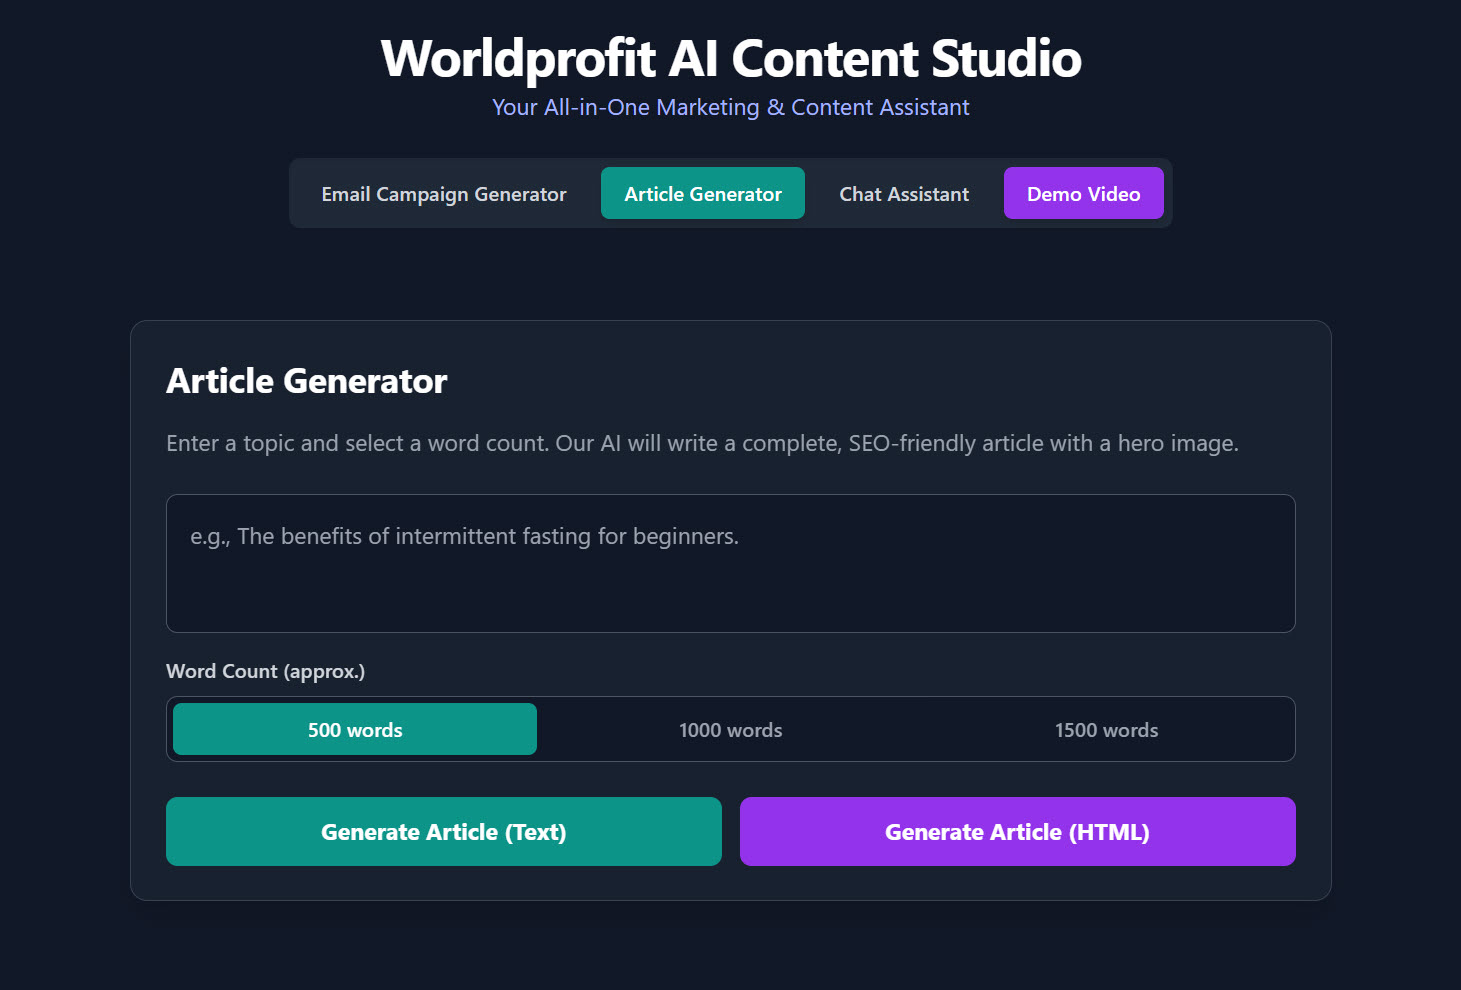Image resolution: width=1461 pixels, height=990 pixels.
Task: Click the green highlighted 500 words segment
Action: 354,729
